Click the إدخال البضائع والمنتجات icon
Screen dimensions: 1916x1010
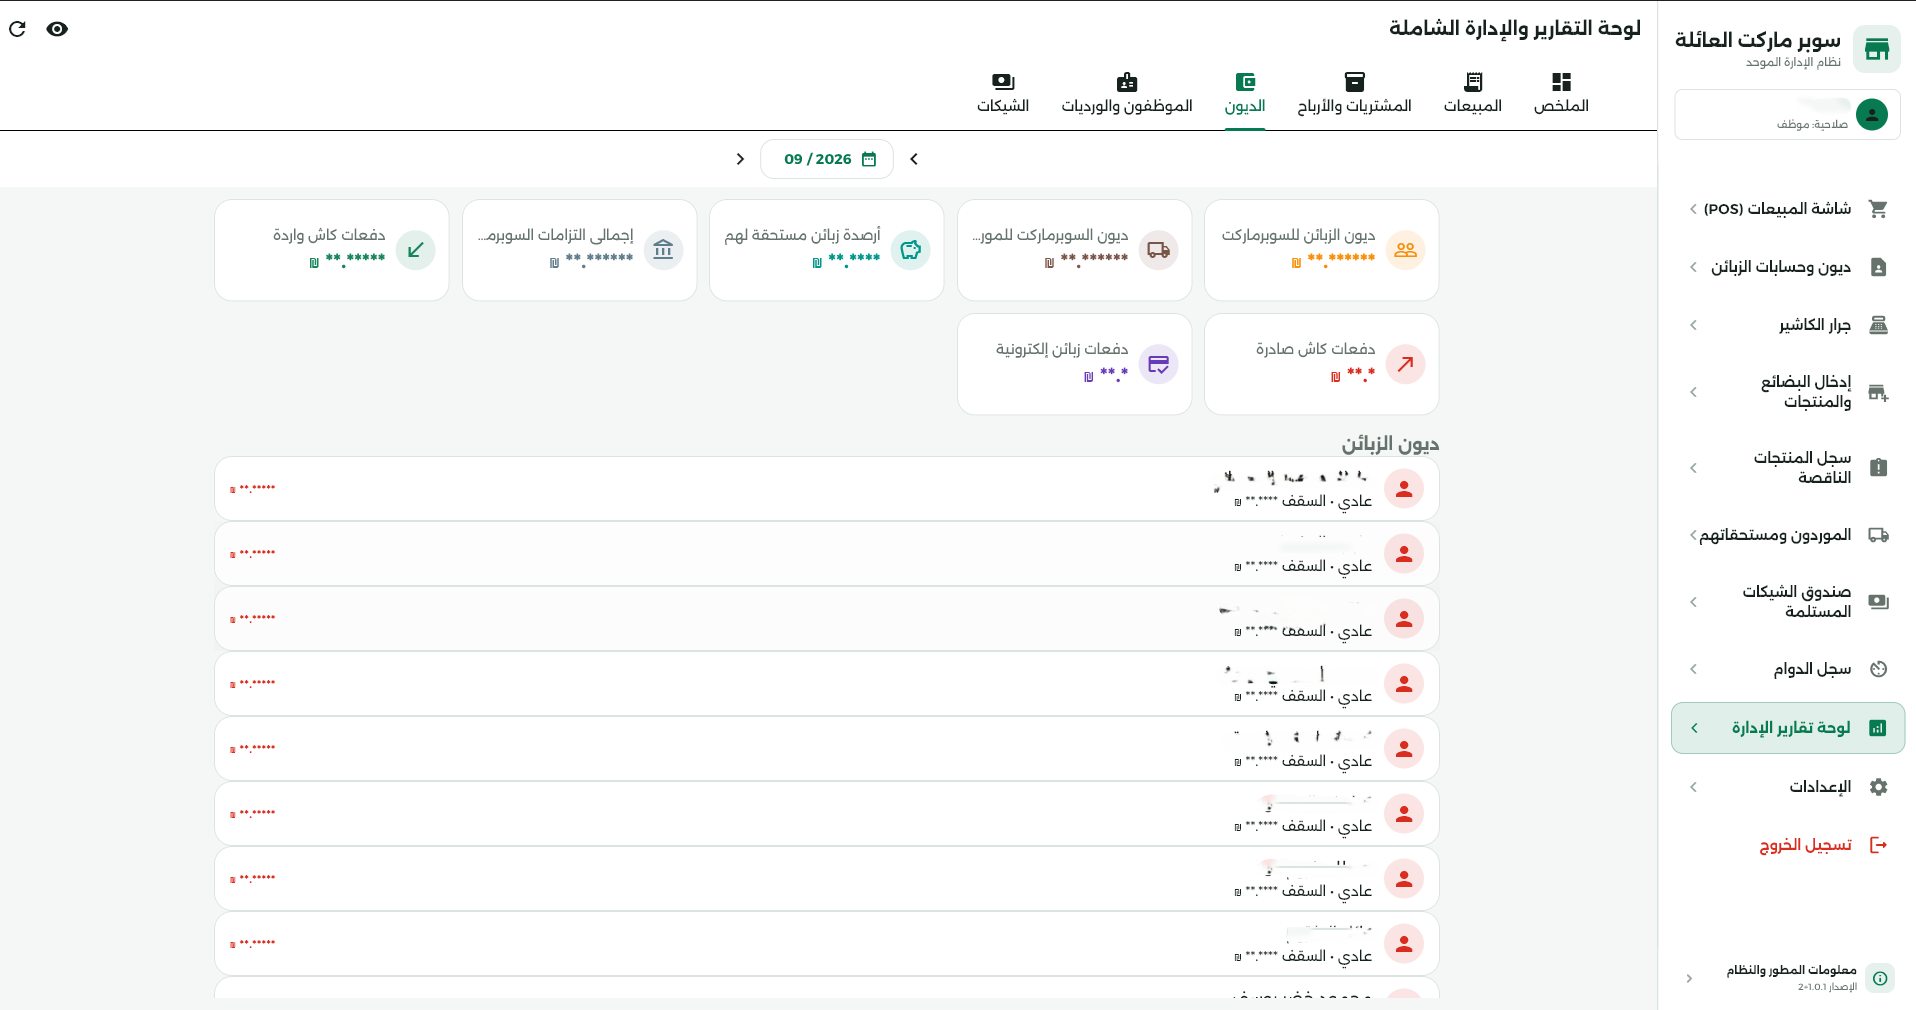pos(1878,392)
